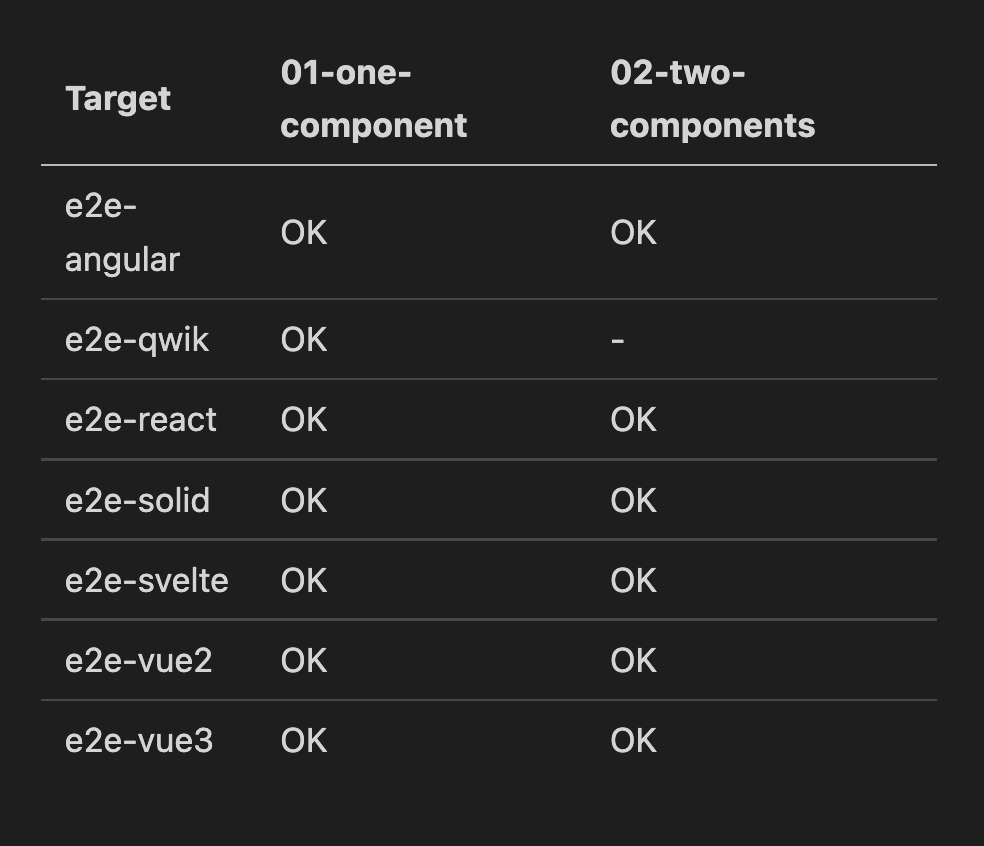The height and width of the screenshot is (846, 984).
Task: Select the 01-one-component column header
Action: (x=374, y=99)
